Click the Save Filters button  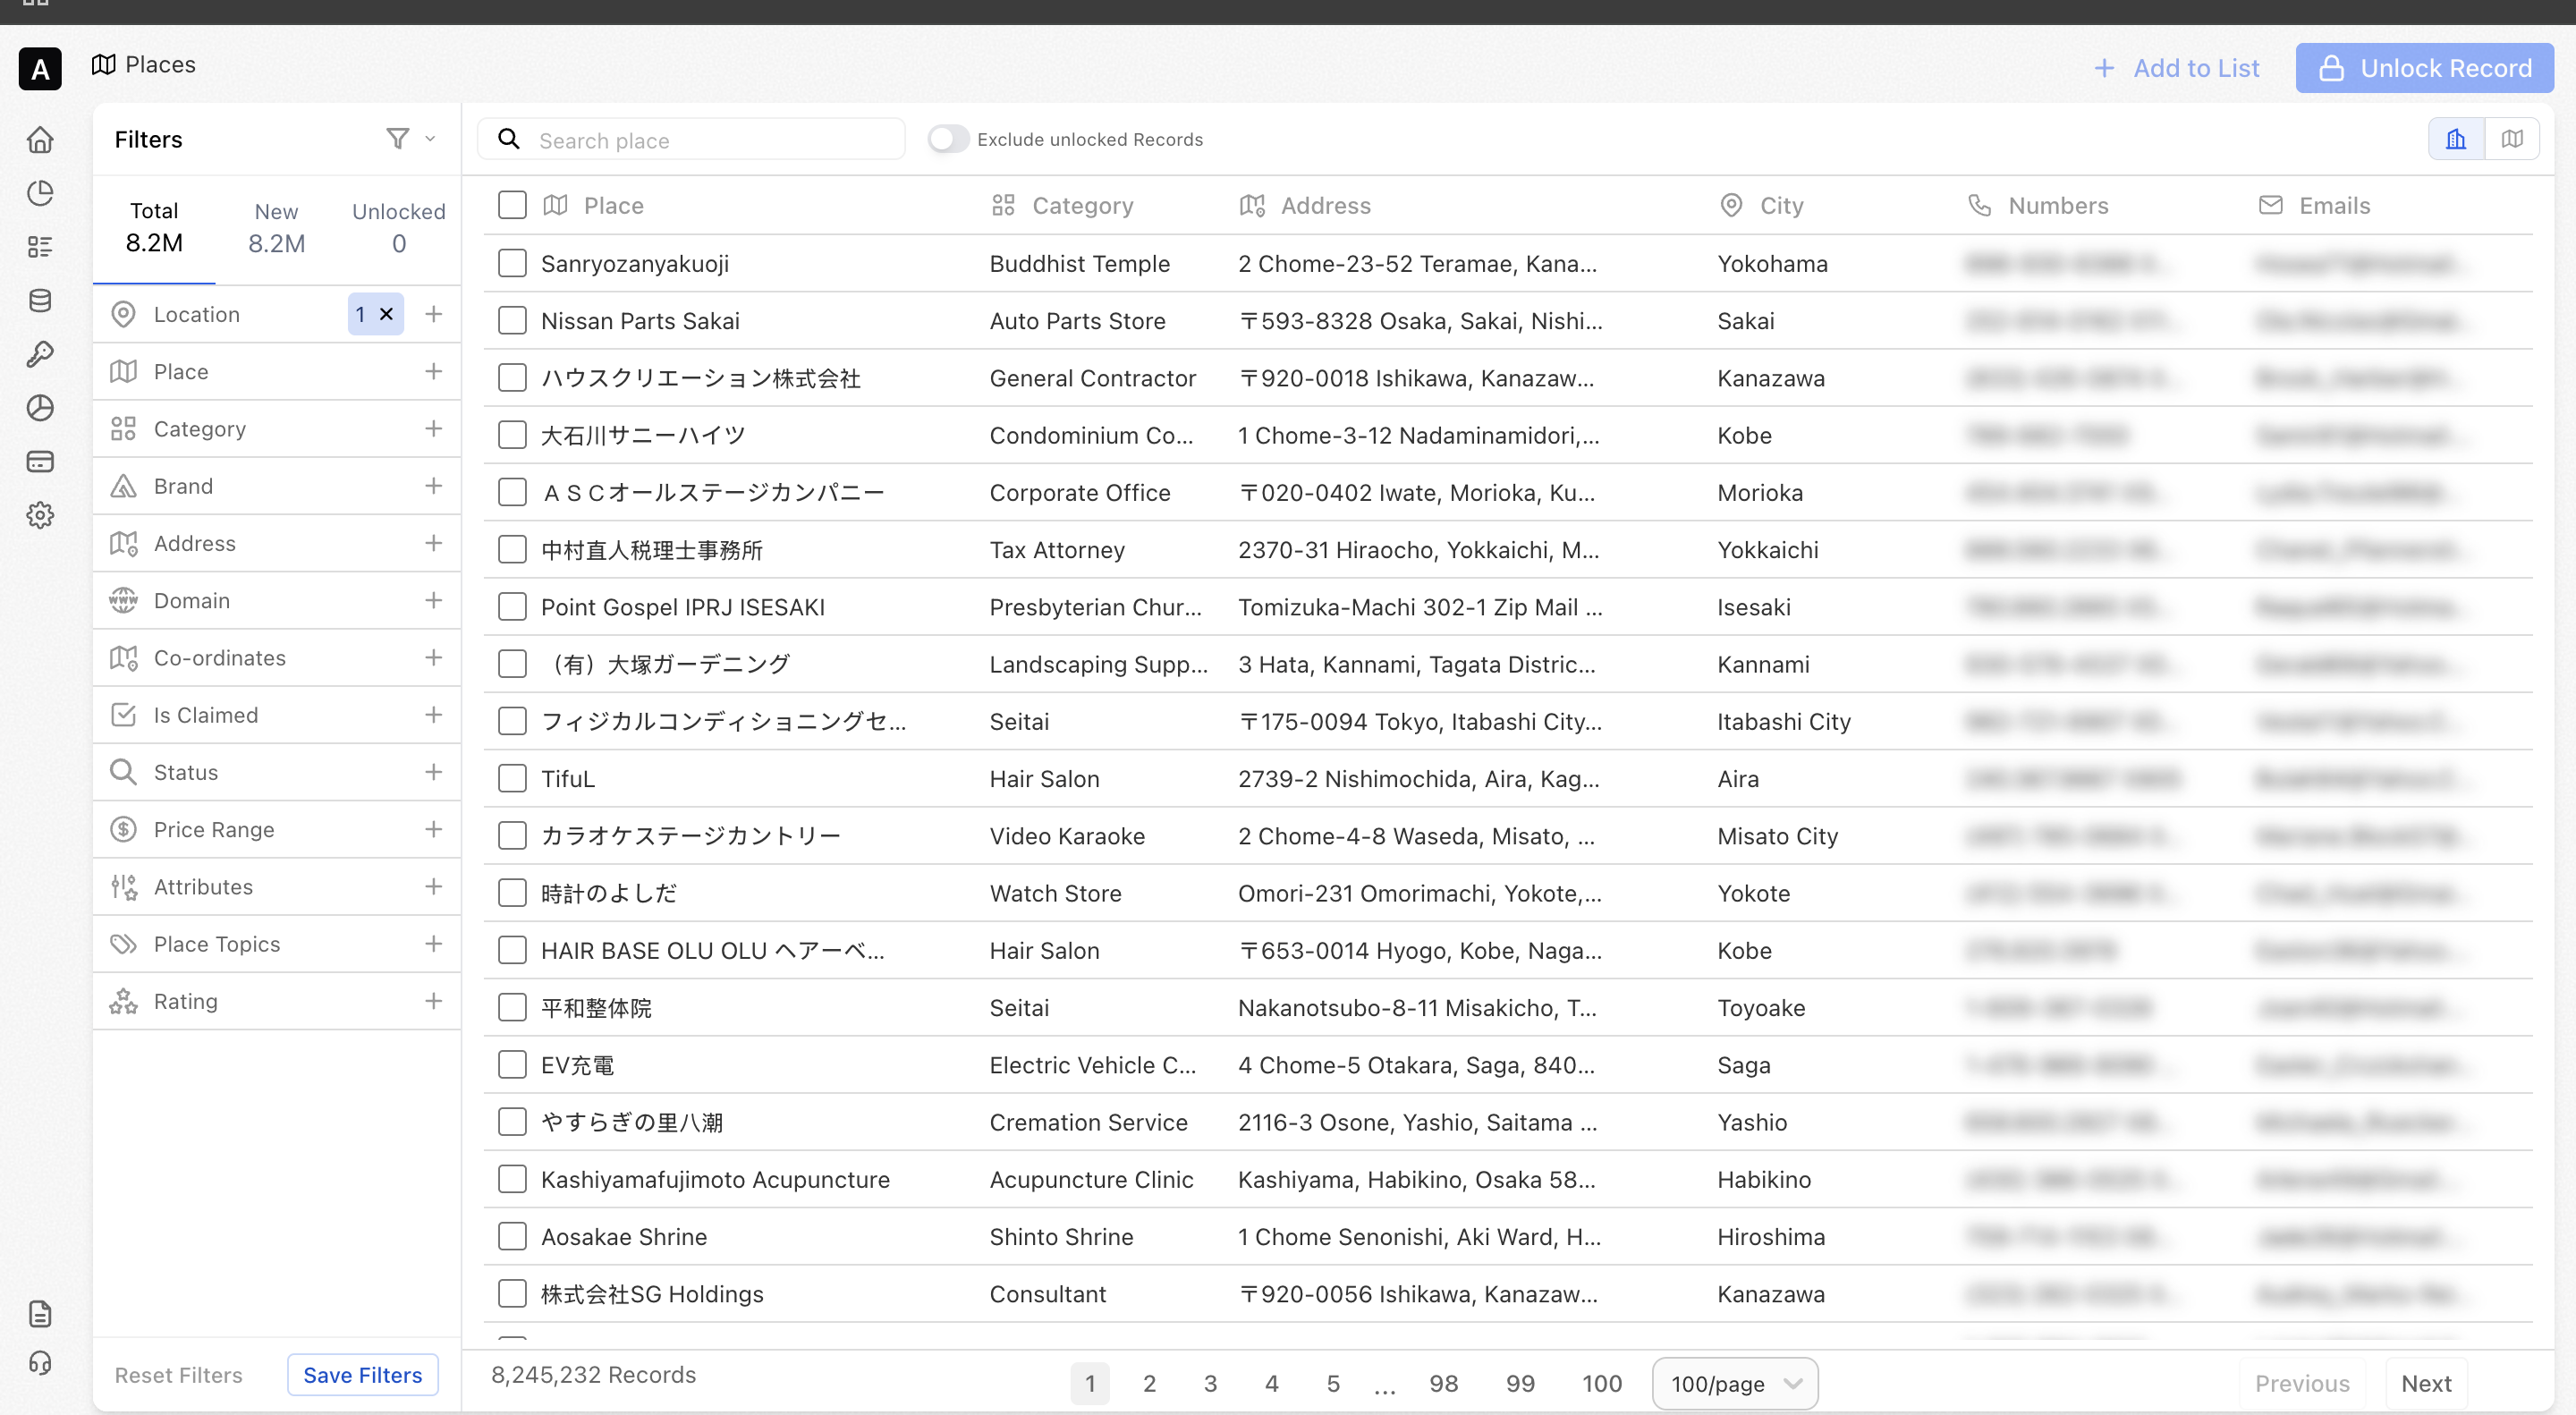pos(362,1375)
